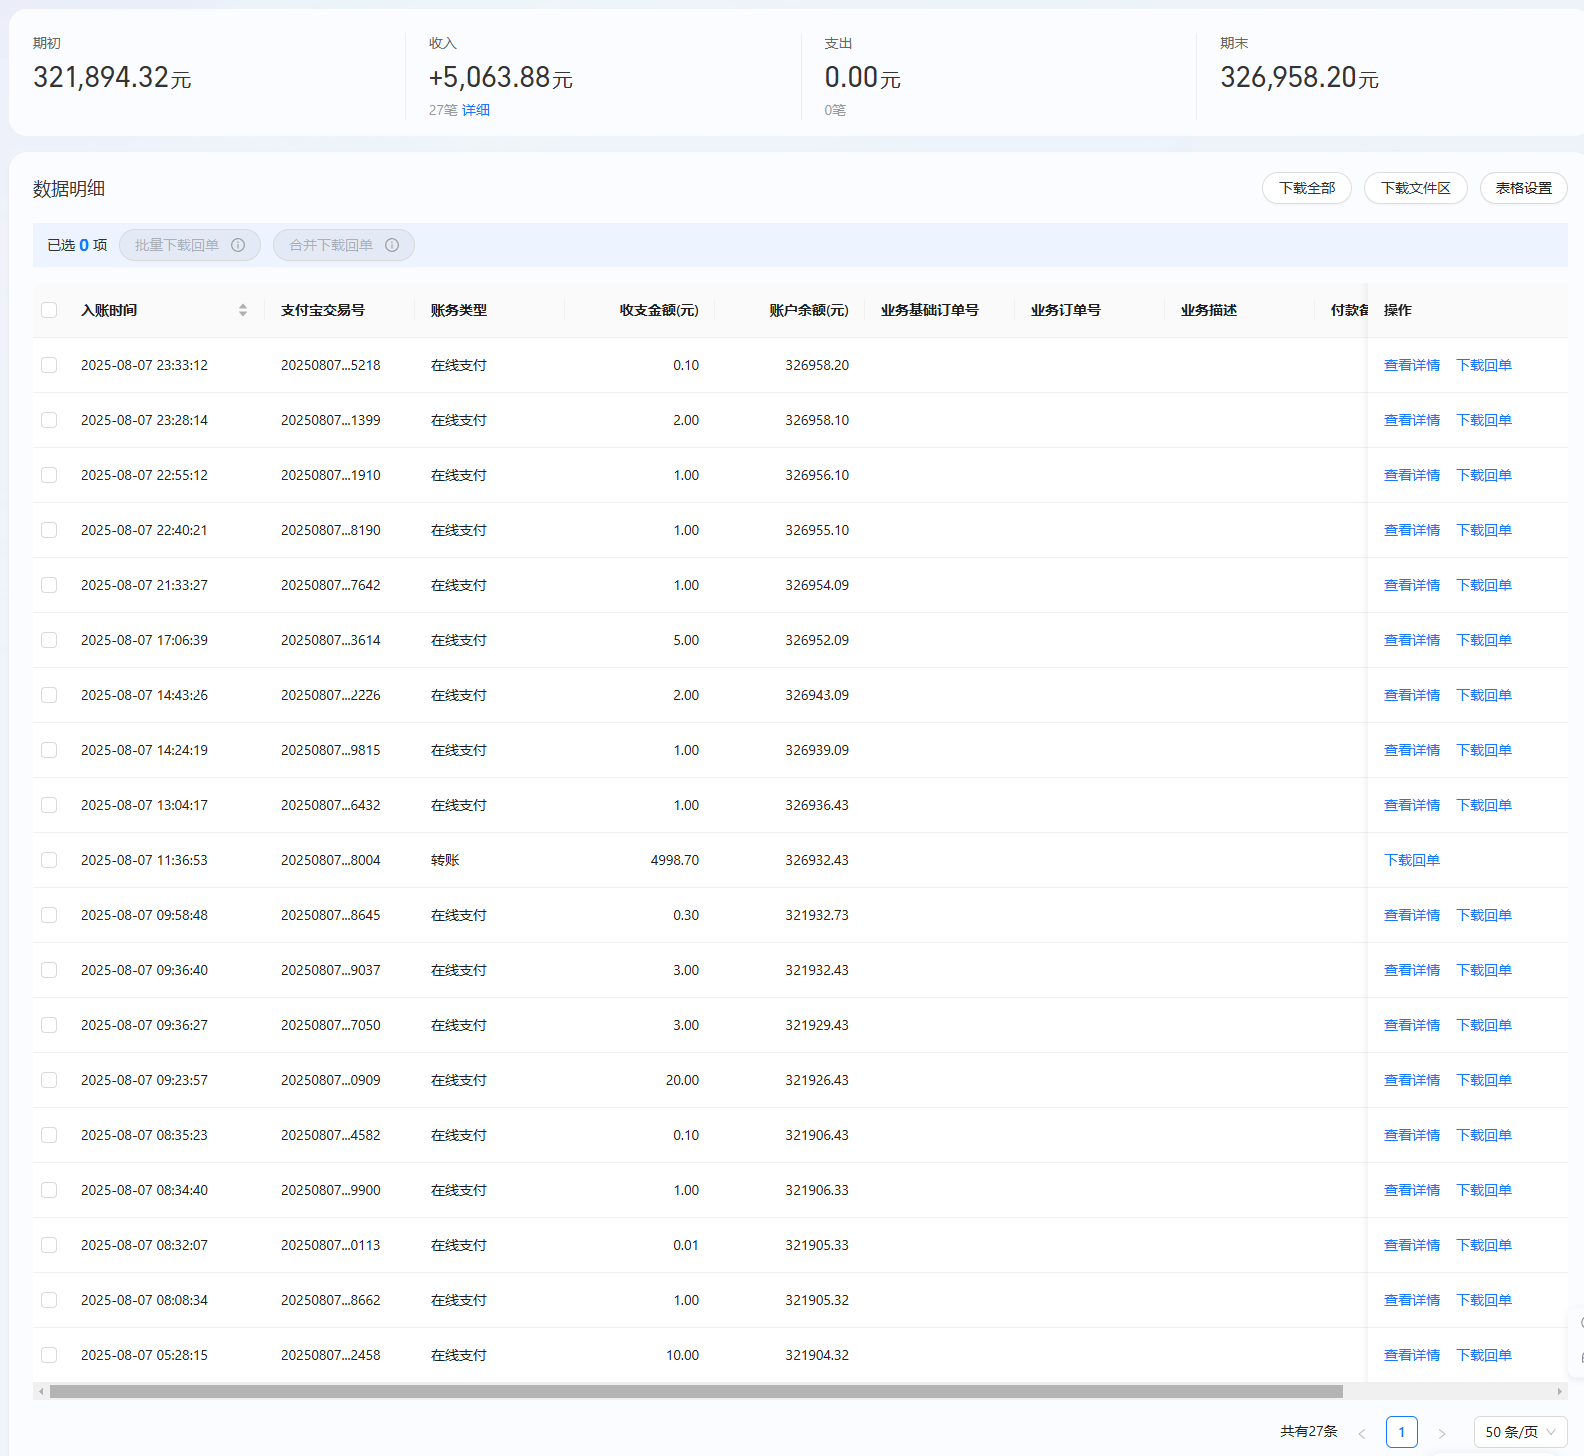The width and height of the screenshot is (1584, 1456).
Task: Click the 转账 type cell
Action: tap(445, 860)
